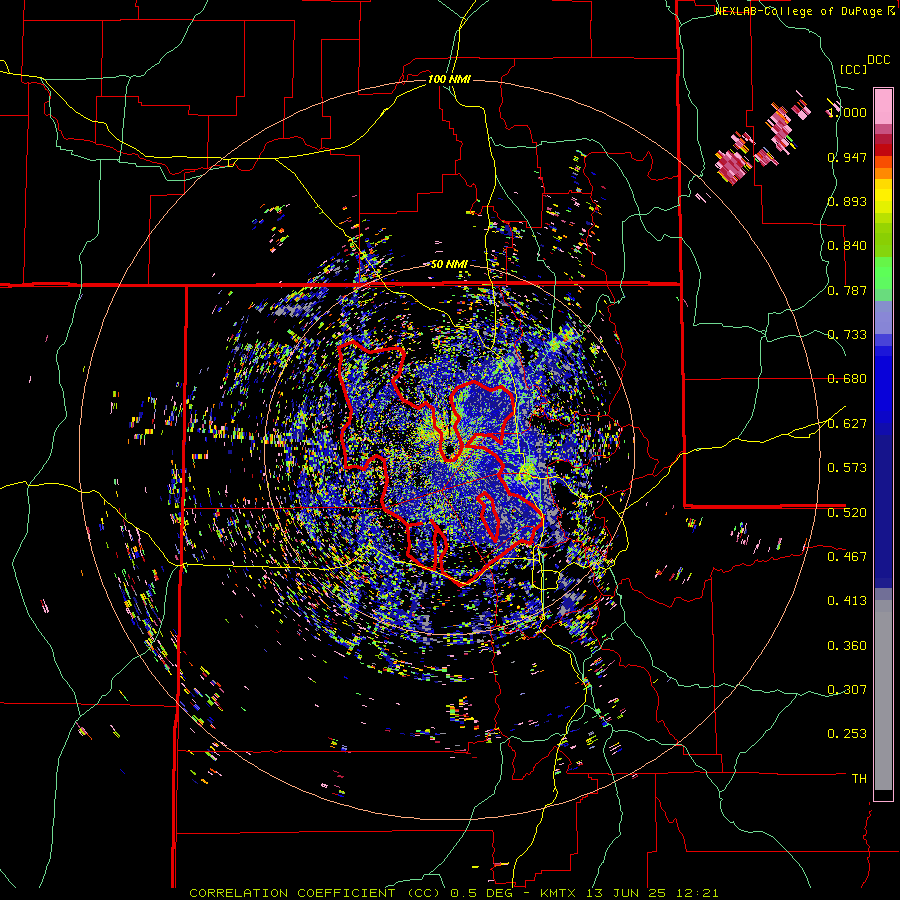Click the 0.573 legend value
Viewport: 900px width, 900px height.
point(847,468)
